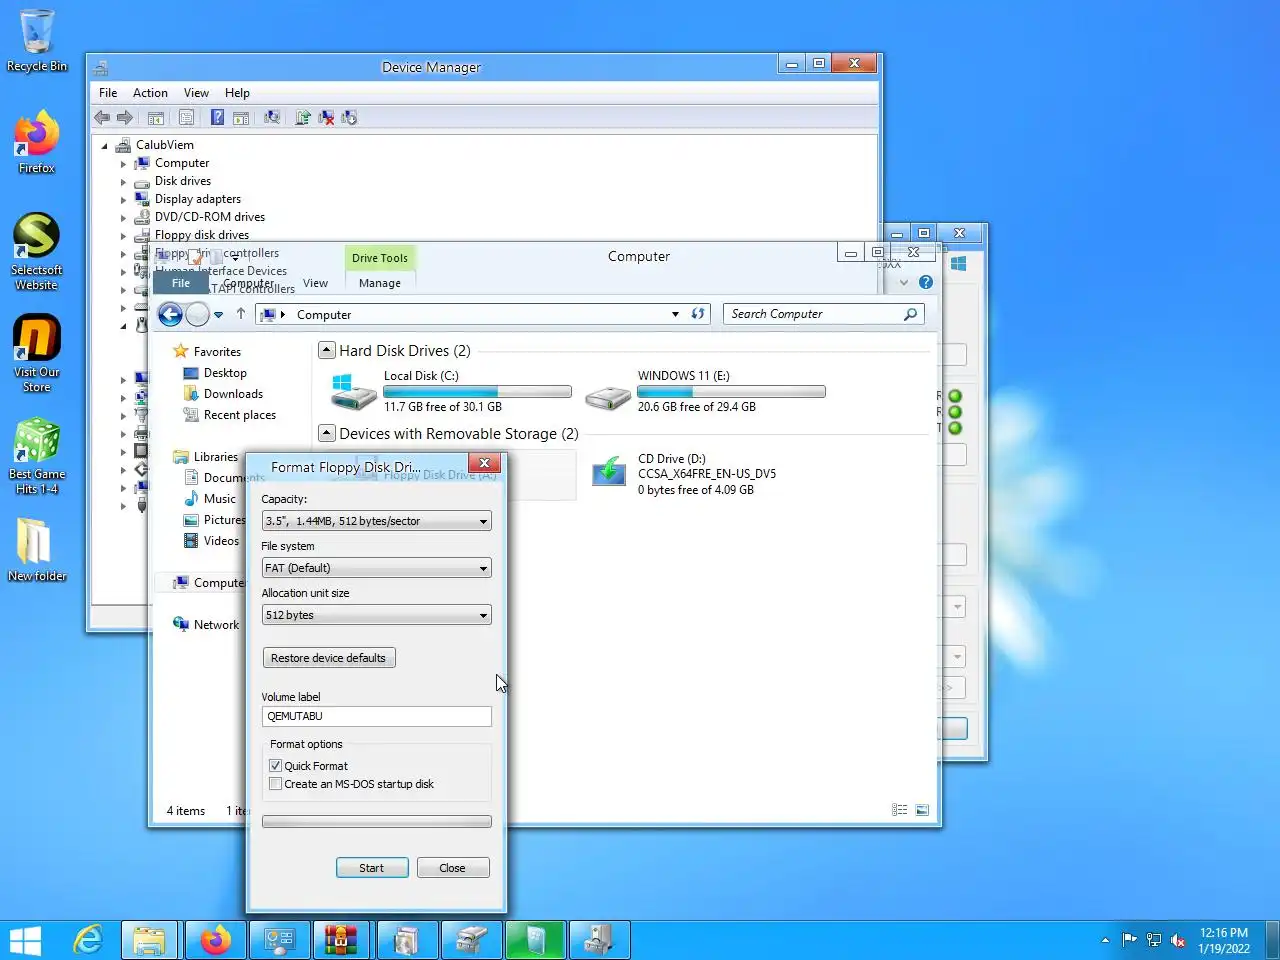Select Floppy disk drives tree item
Viewport: 1280px width, 960px height.
(x=202, y=235)
